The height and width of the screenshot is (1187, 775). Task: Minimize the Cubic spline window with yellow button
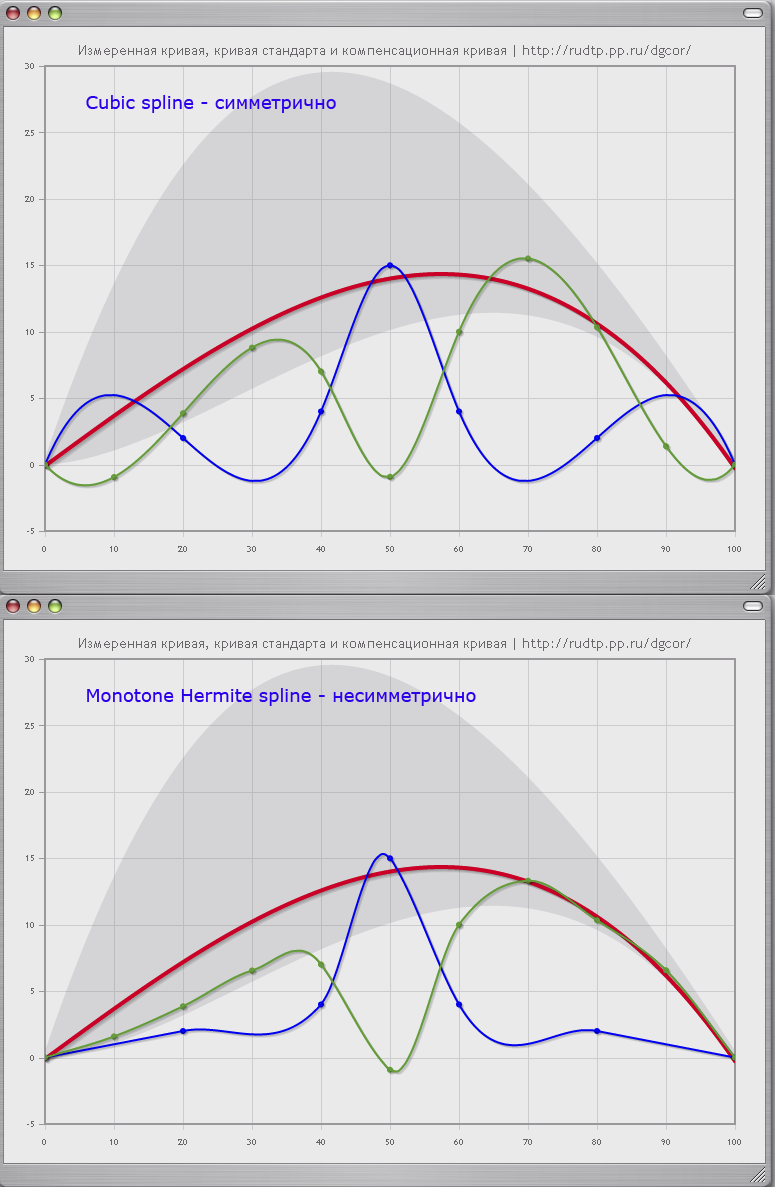(34, 13)
